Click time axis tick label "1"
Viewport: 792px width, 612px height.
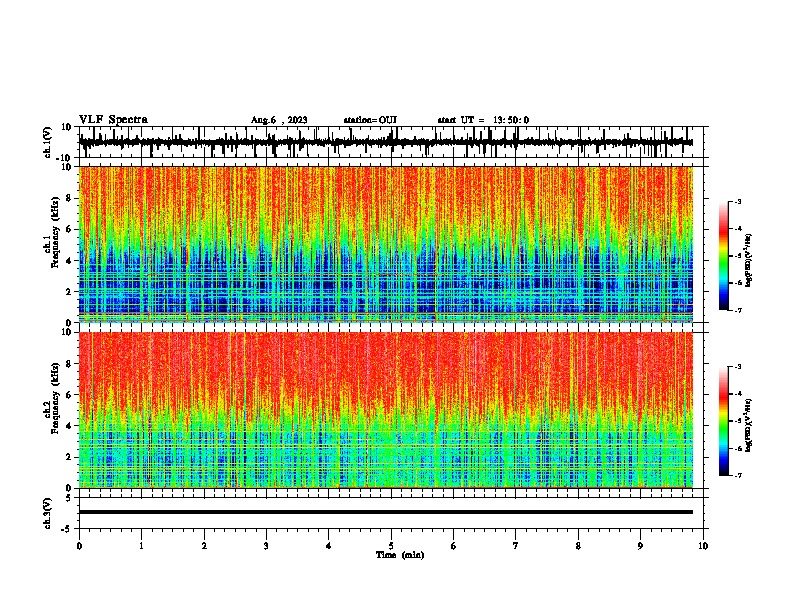coord(141,546)
